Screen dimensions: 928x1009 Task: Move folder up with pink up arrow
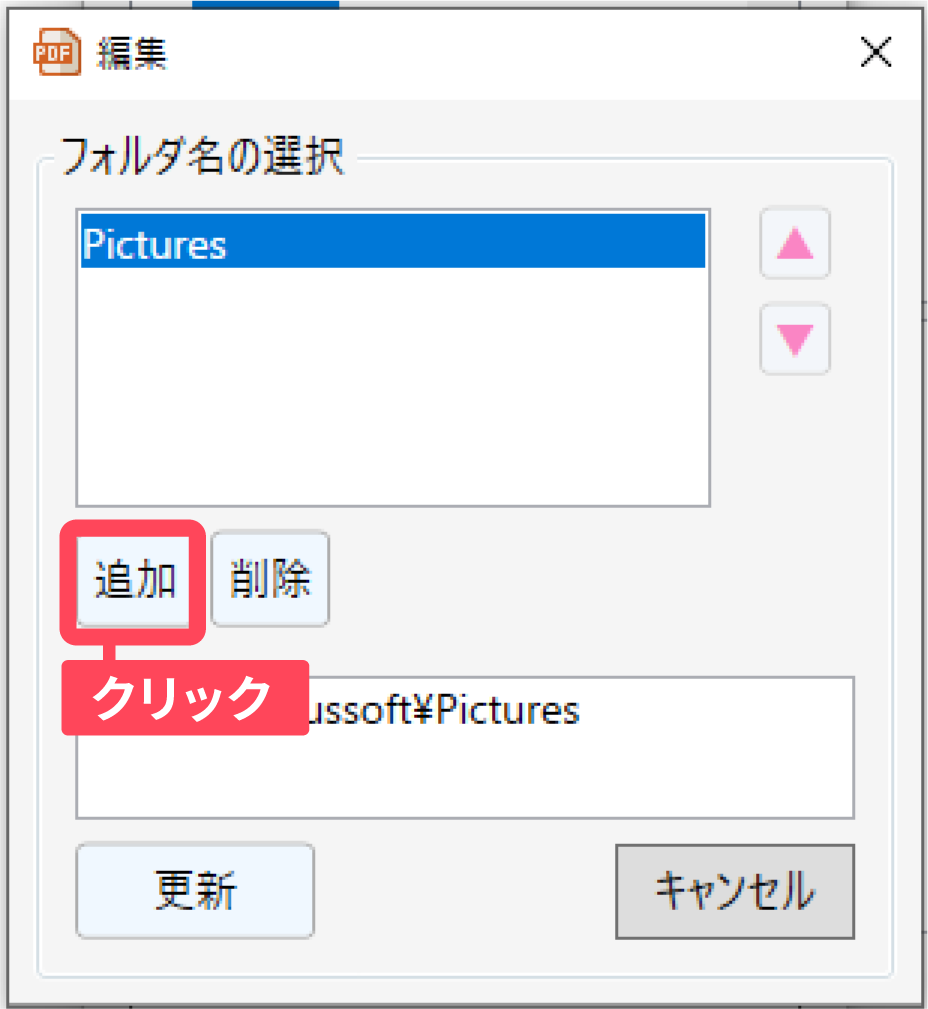click(x=795, y=243)
